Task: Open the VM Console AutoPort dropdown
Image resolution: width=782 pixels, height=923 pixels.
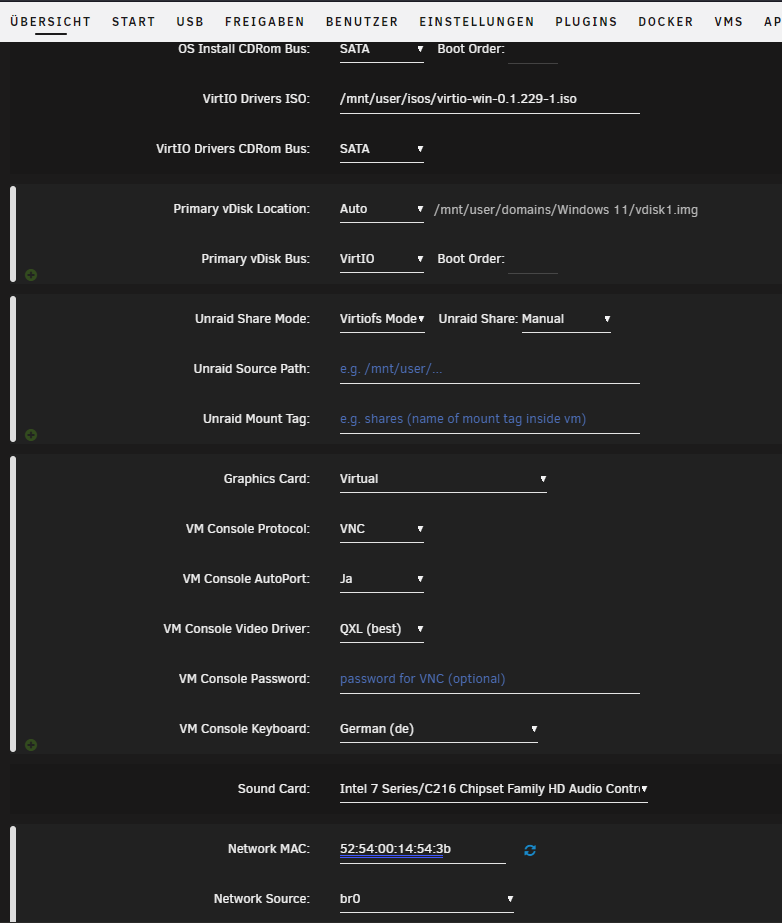Action: point(381,579)
